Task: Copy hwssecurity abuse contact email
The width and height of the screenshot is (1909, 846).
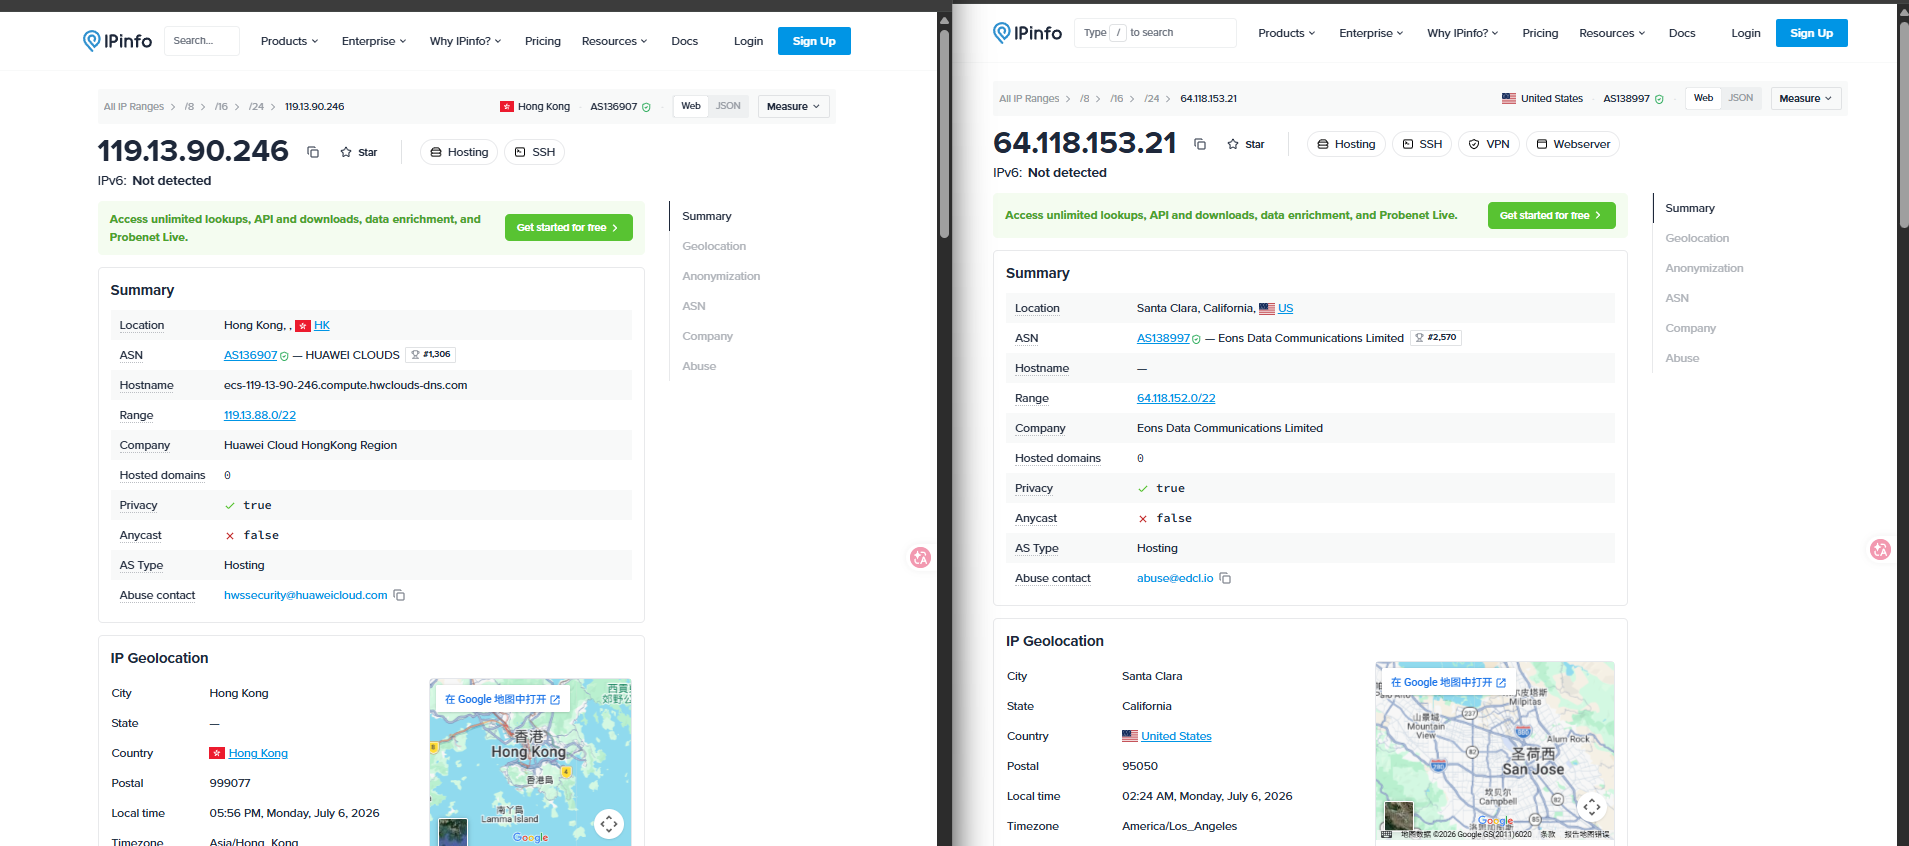Action: tap(399, 595)
